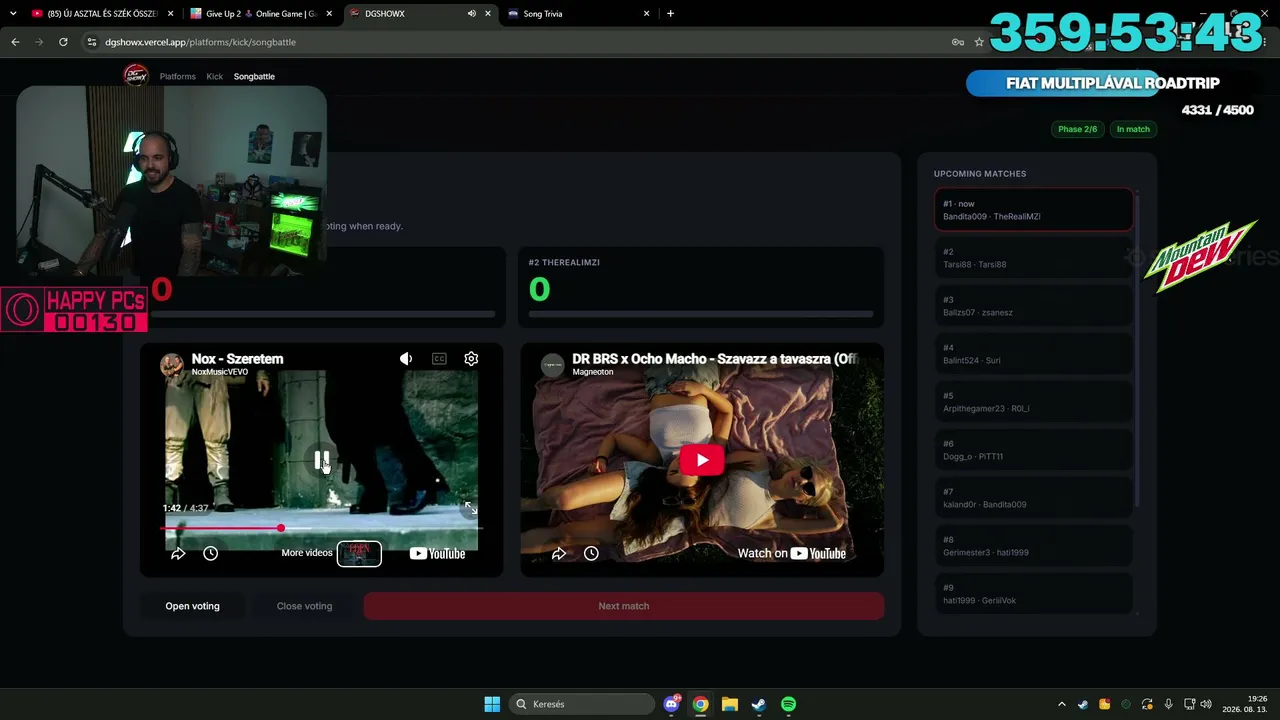The image size is (1280, 720).
Task: Expand the tab search dropdown
Action: (x=13, y=13)
